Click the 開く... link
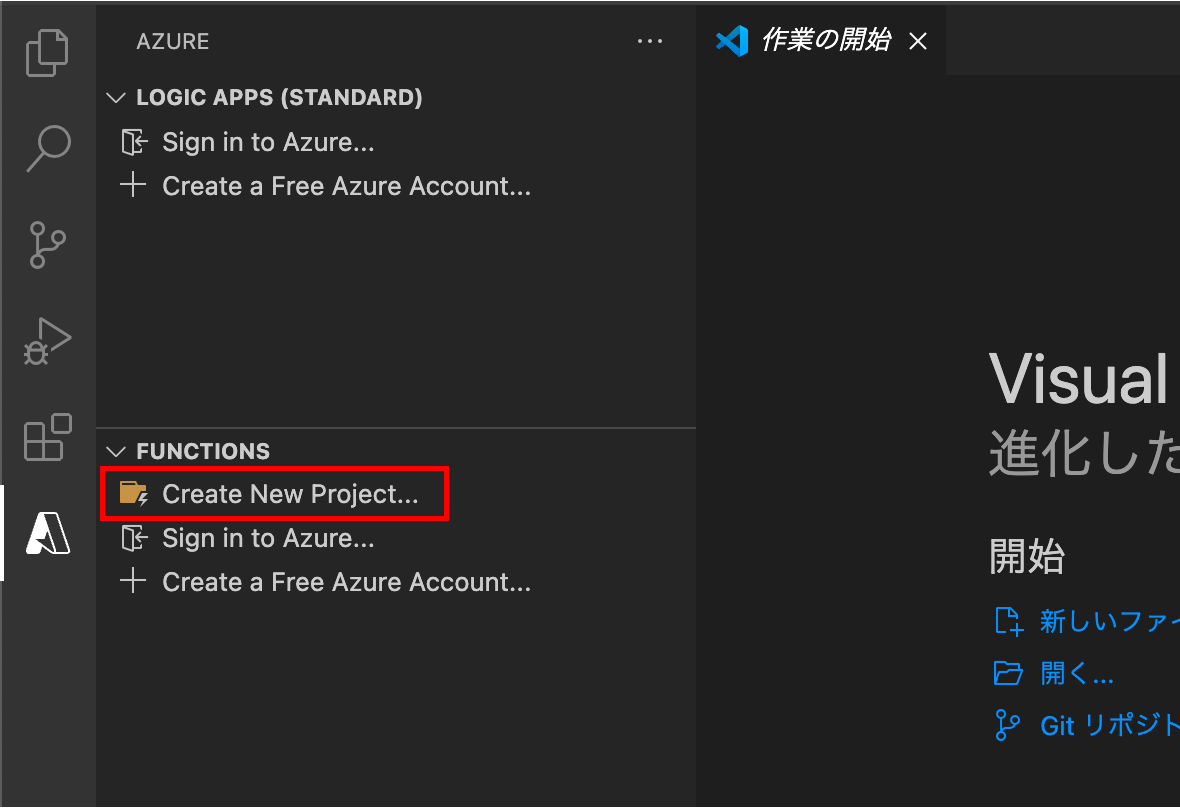 (1076, 673)
